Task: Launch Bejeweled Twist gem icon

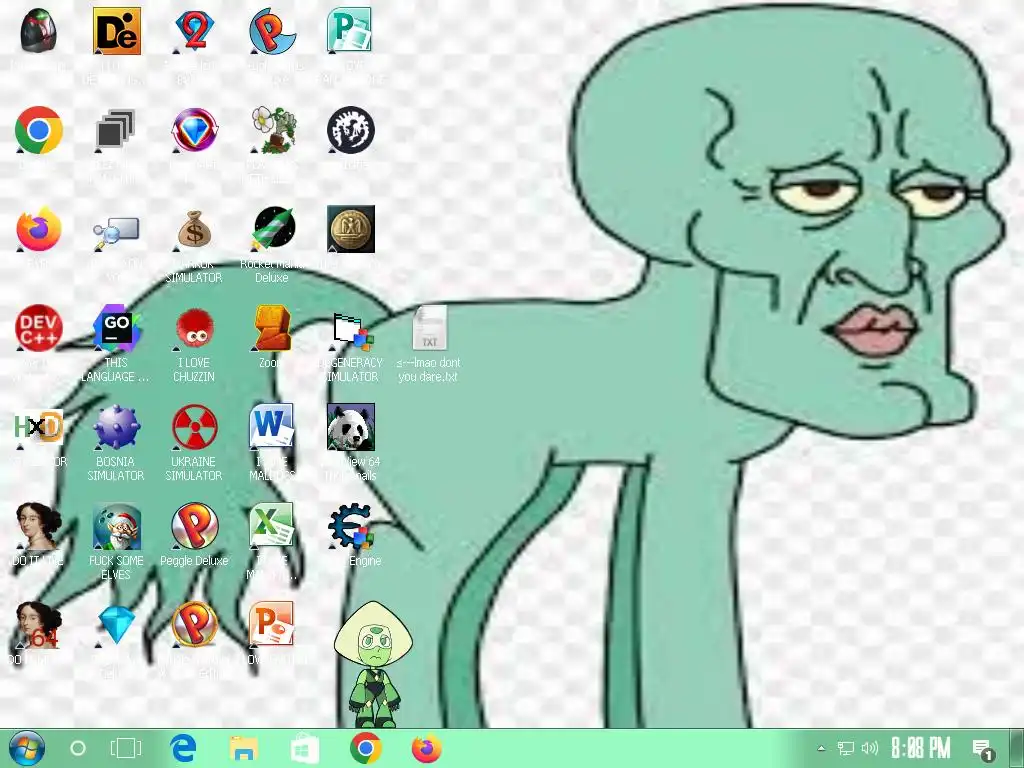Action: pos(194,129)
